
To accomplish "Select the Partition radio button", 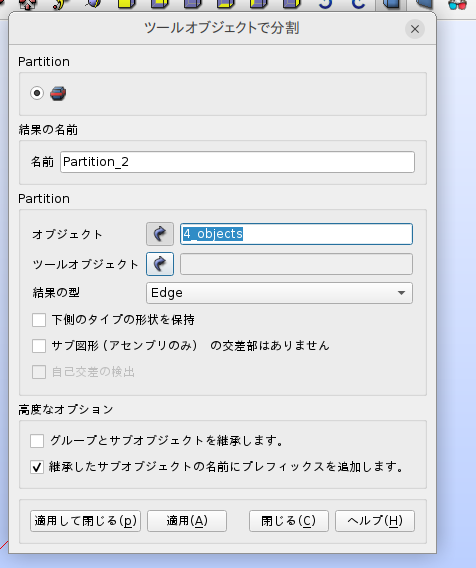I will pyautogui.click(x=37, y=93).
